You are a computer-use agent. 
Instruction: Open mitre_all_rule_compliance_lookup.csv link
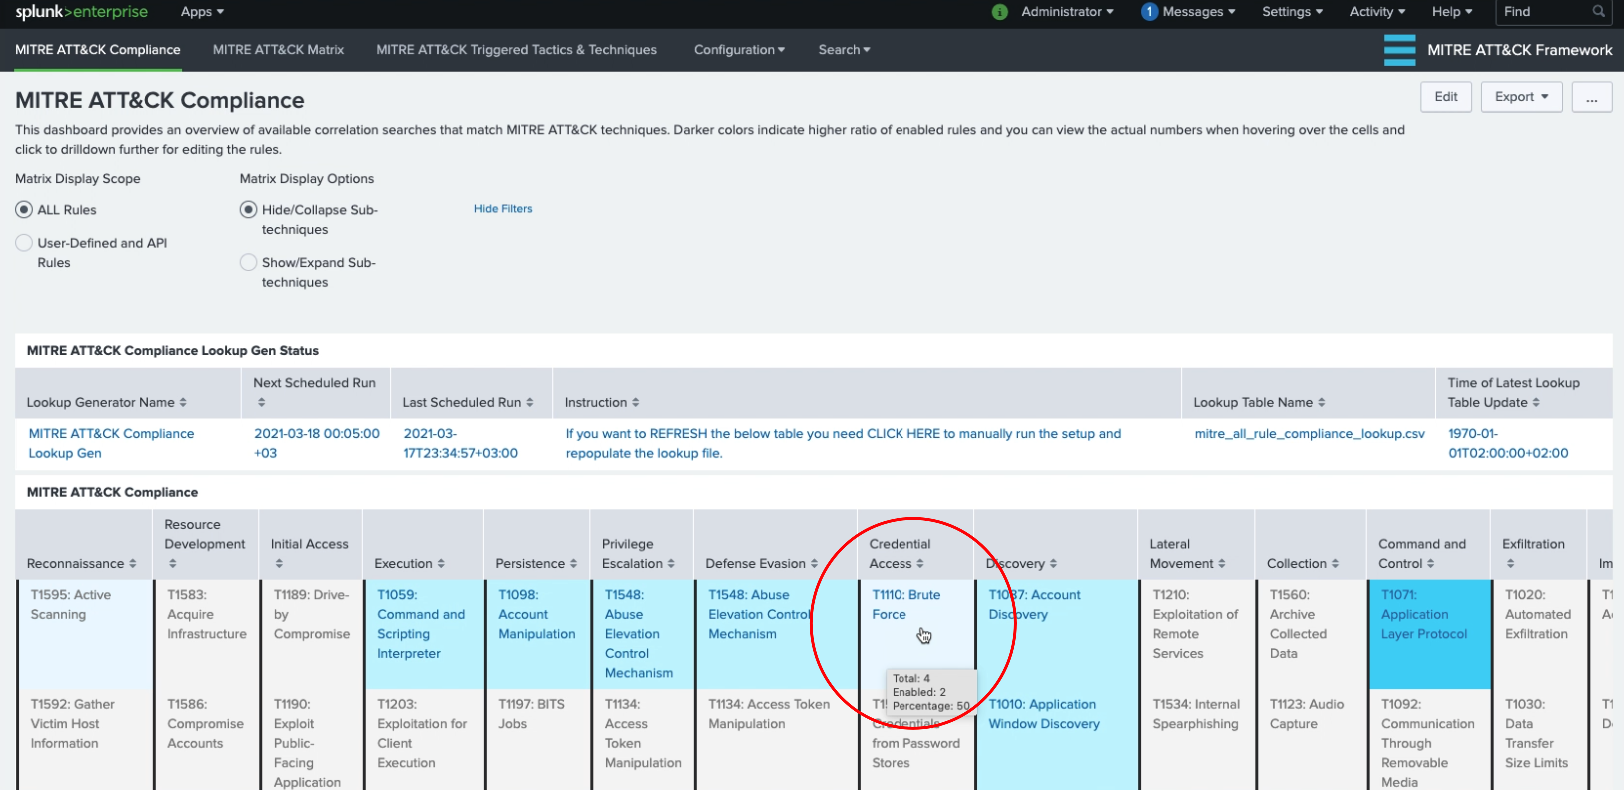(x=1309, y=434)
